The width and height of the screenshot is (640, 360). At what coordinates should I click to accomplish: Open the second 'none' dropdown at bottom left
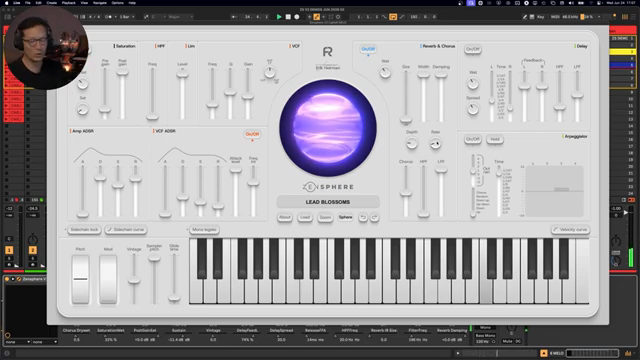point(44,342)
